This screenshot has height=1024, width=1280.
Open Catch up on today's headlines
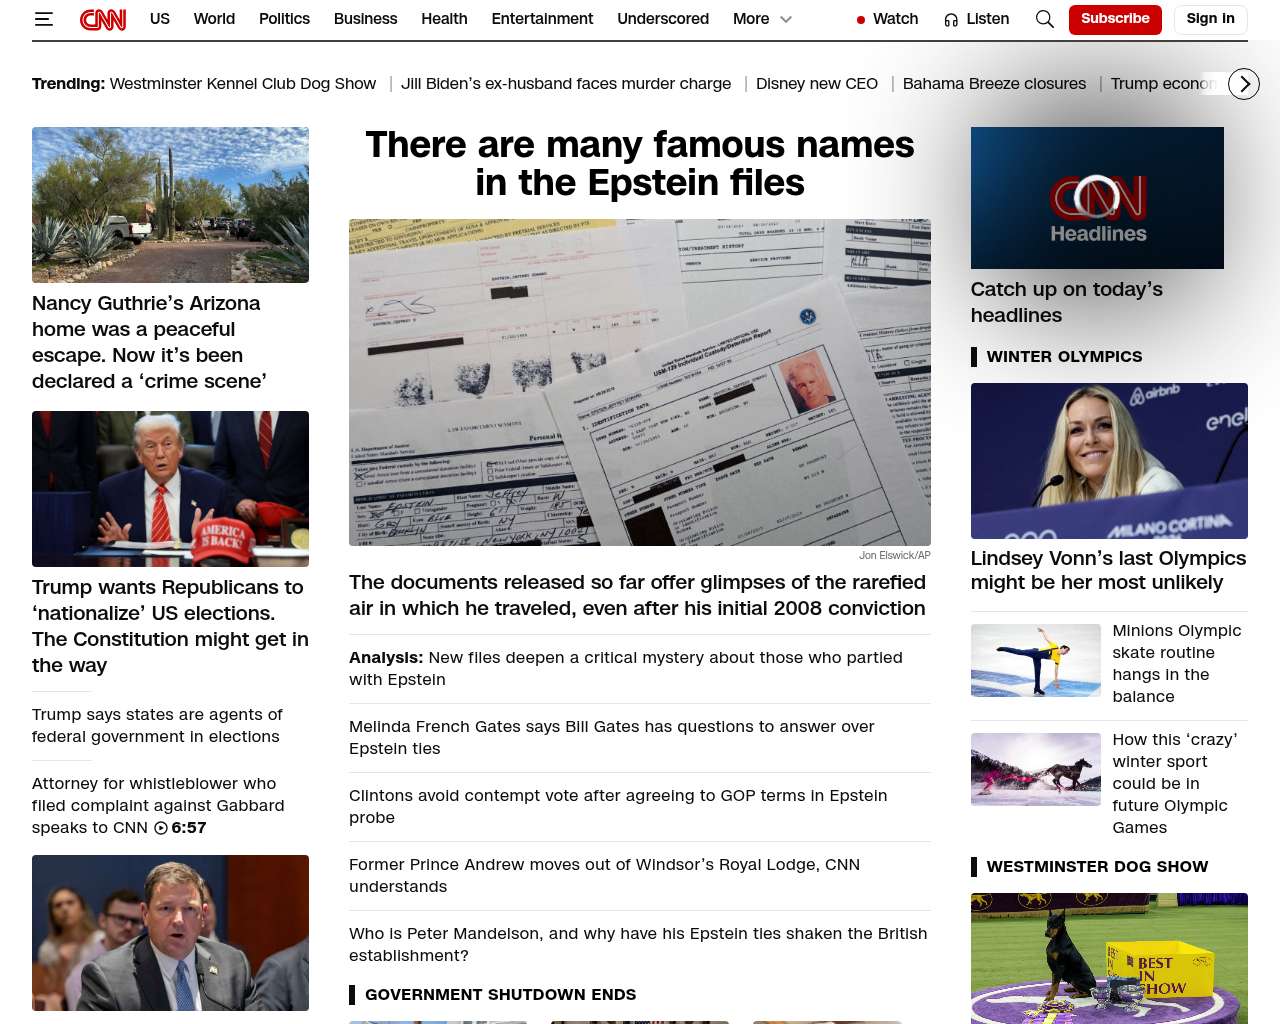coord(1067,302)
